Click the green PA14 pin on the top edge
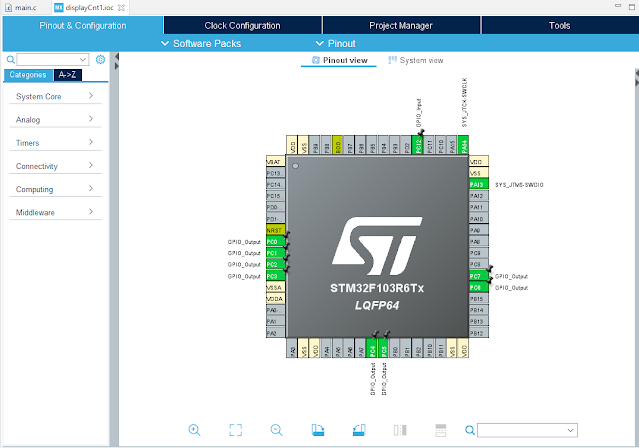The image size is (639, 448). 463,145
